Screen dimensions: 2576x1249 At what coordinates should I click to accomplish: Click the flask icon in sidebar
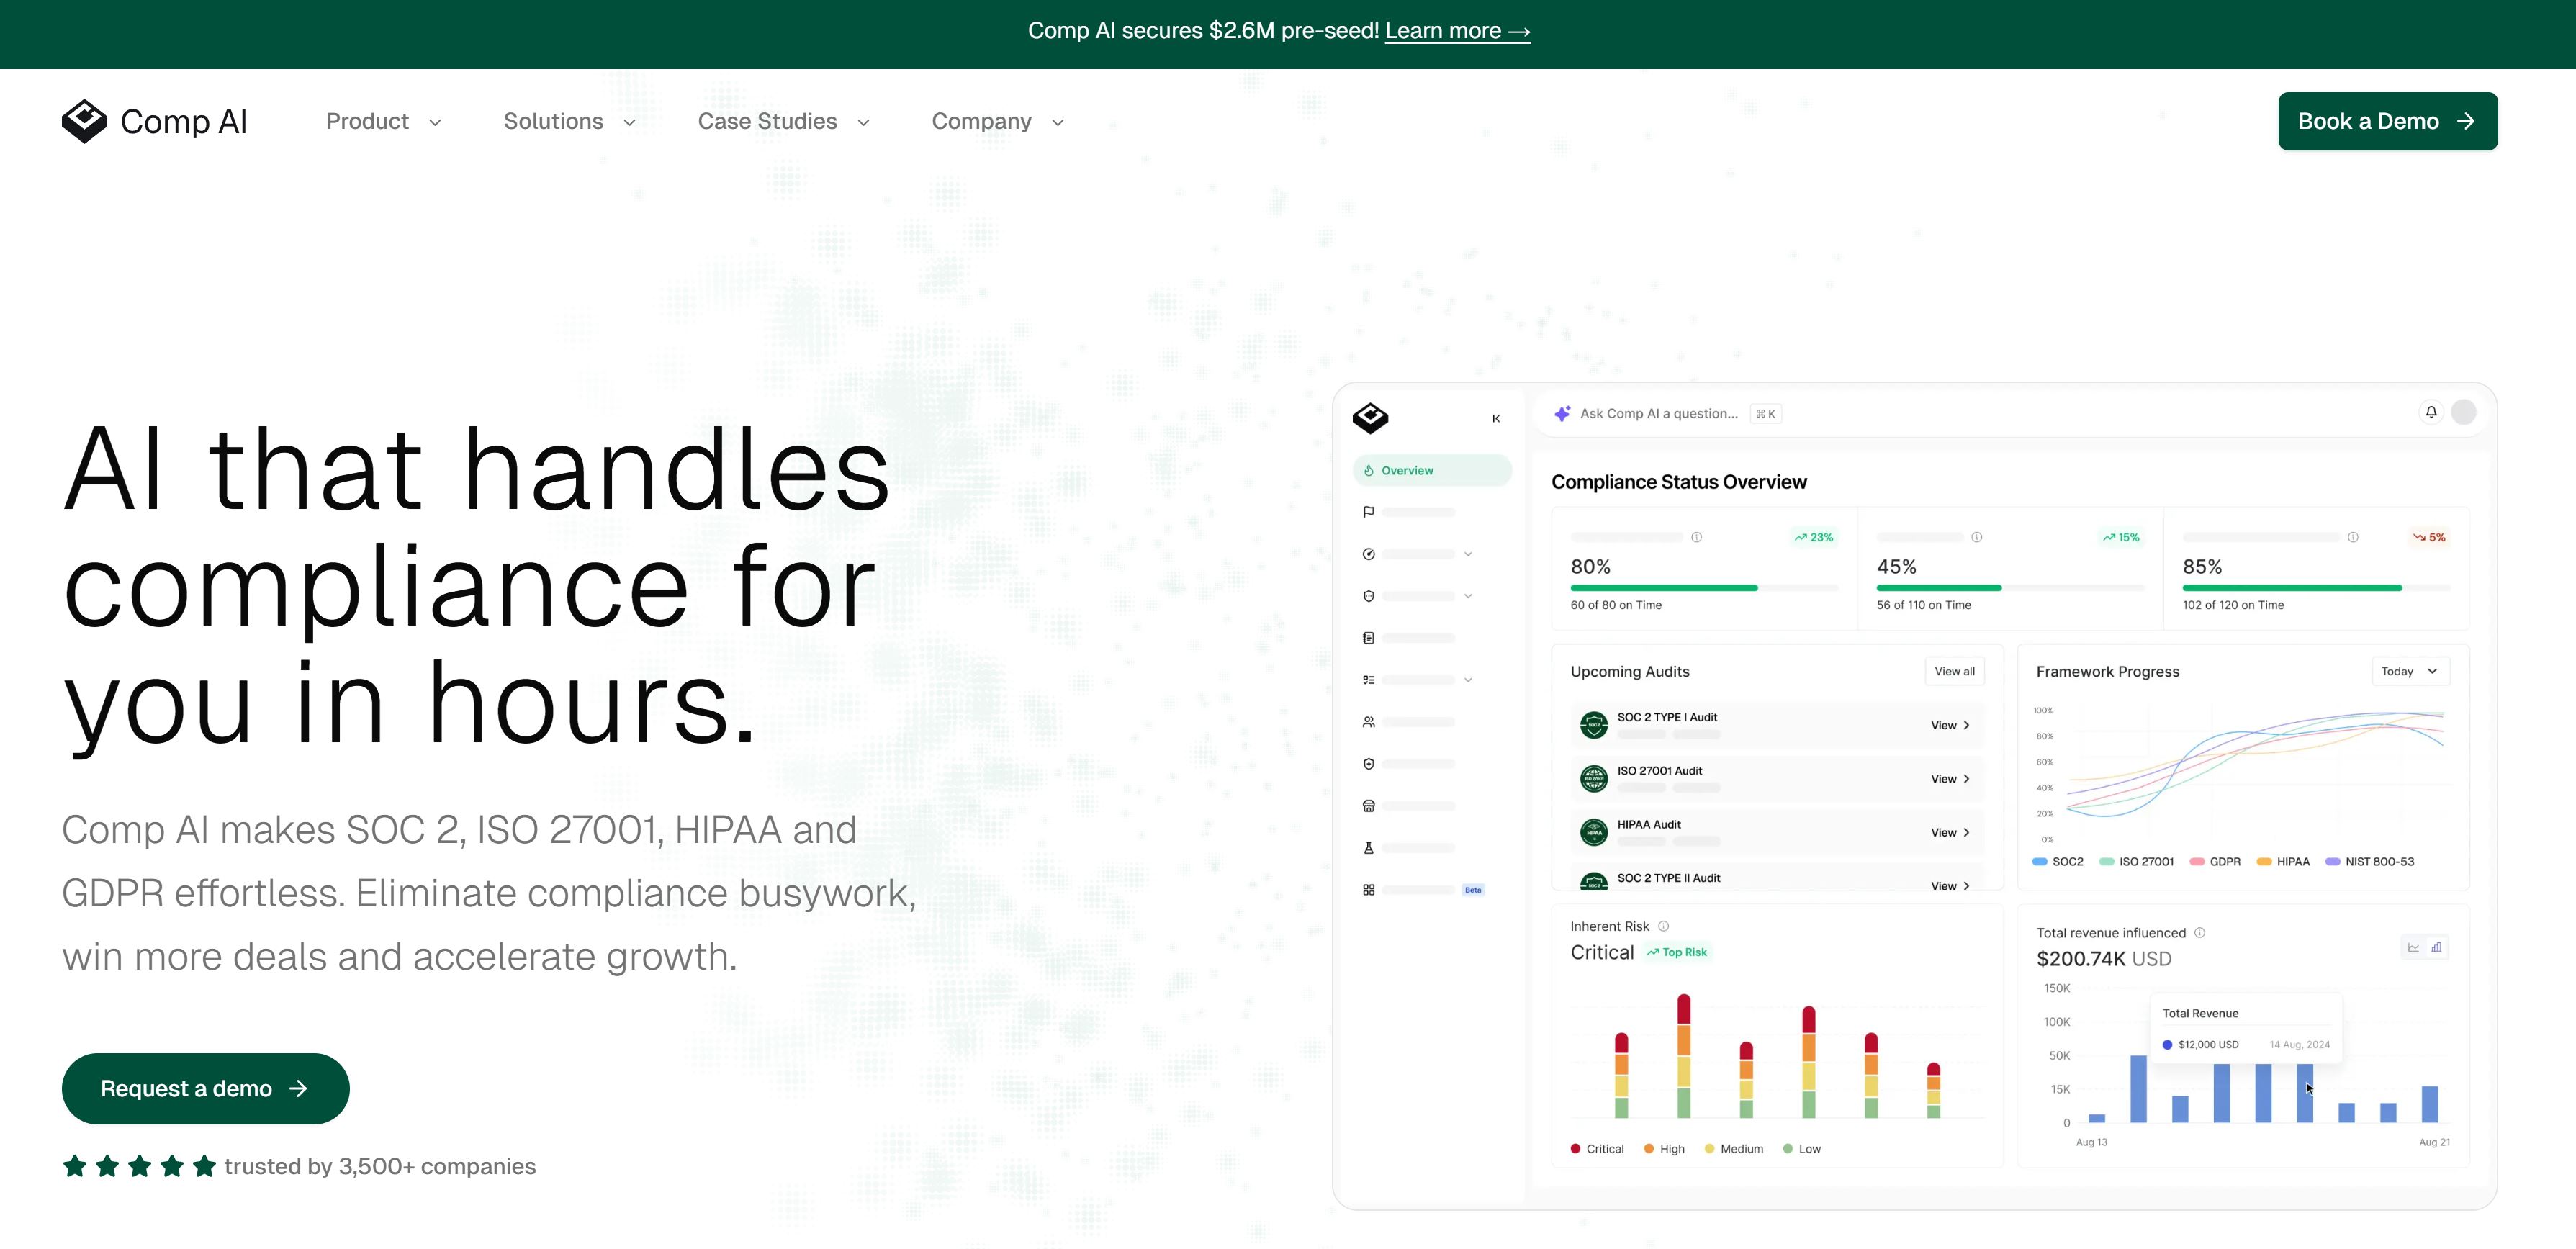1368,848
